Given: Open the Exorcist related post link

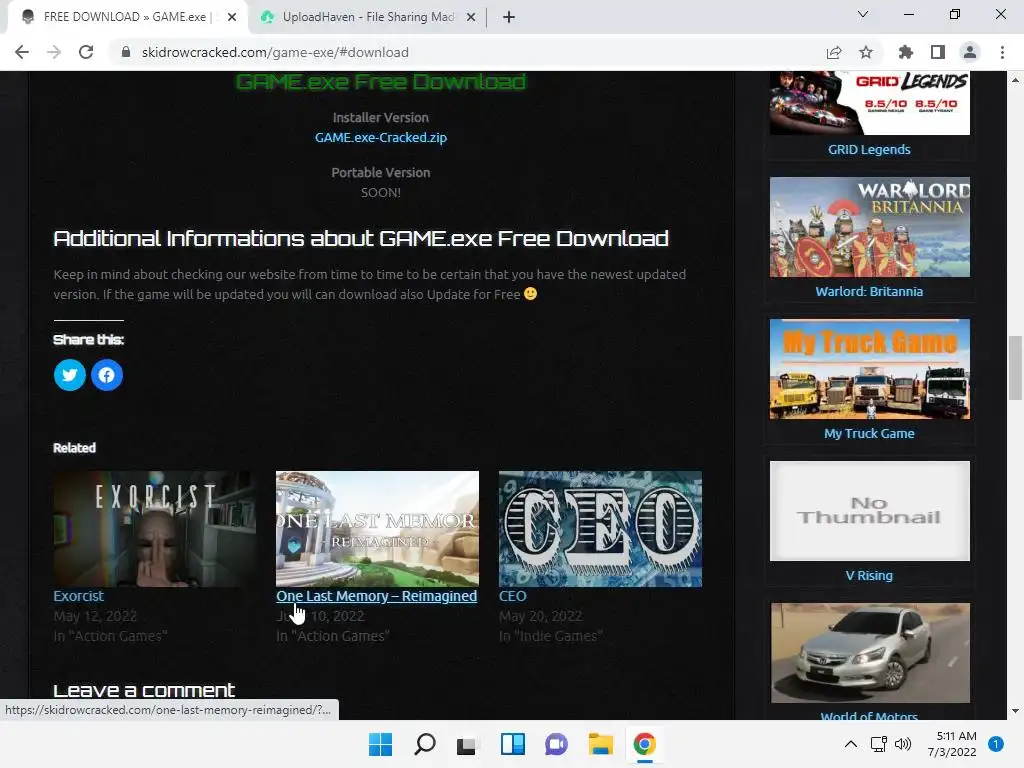Looking at the screenshot, I should pos(78,596).
